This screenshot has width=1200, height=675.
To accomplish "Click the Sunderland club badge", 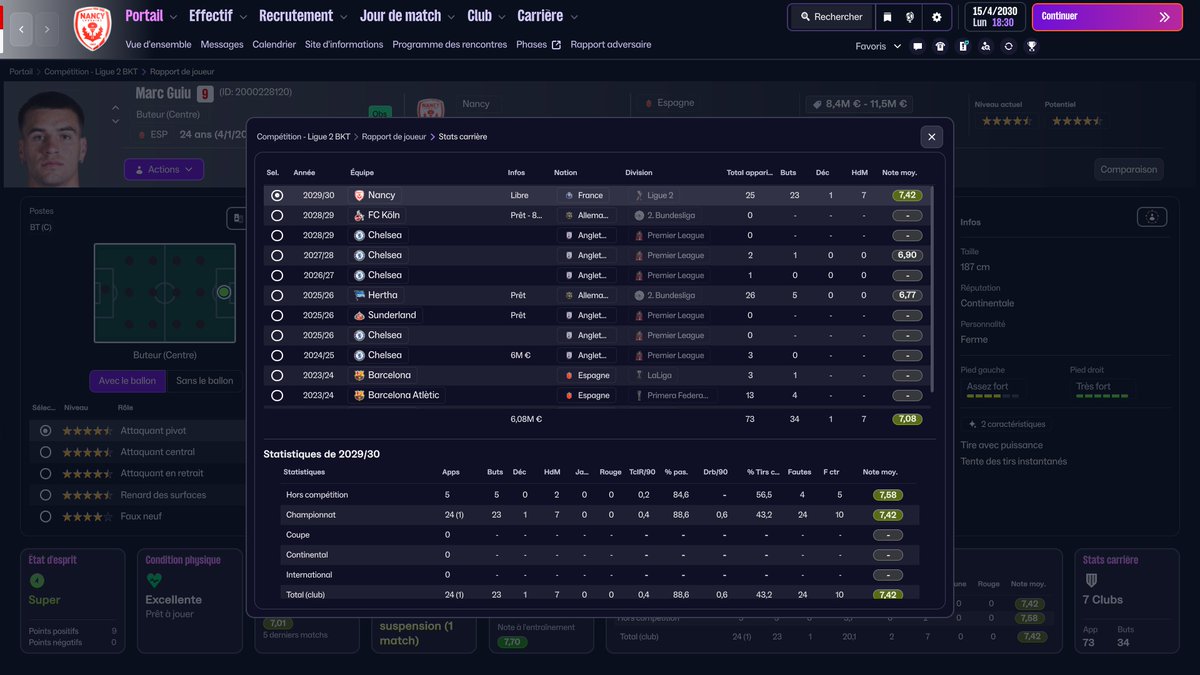I will [x=359, y=315].
